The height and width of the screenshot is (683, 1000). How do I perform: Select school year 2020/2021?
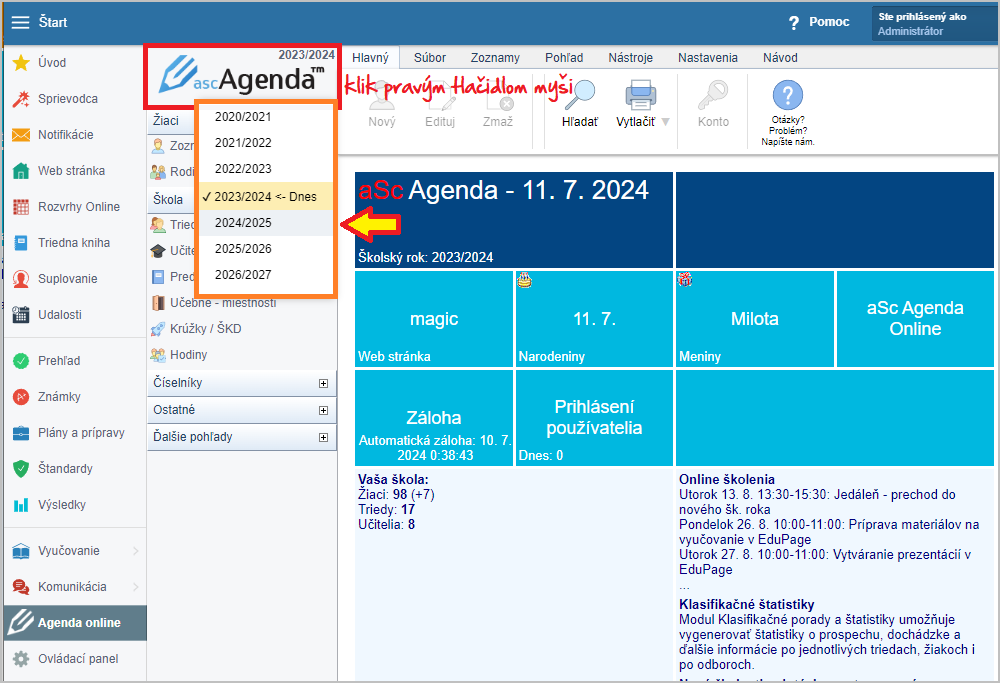tap(267, 117)
